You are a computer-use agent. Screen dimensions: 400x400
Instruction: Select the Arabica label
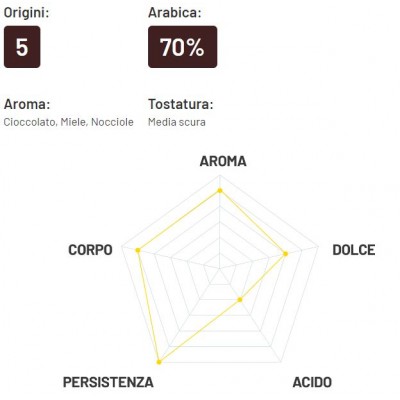(x=175, y=13)
